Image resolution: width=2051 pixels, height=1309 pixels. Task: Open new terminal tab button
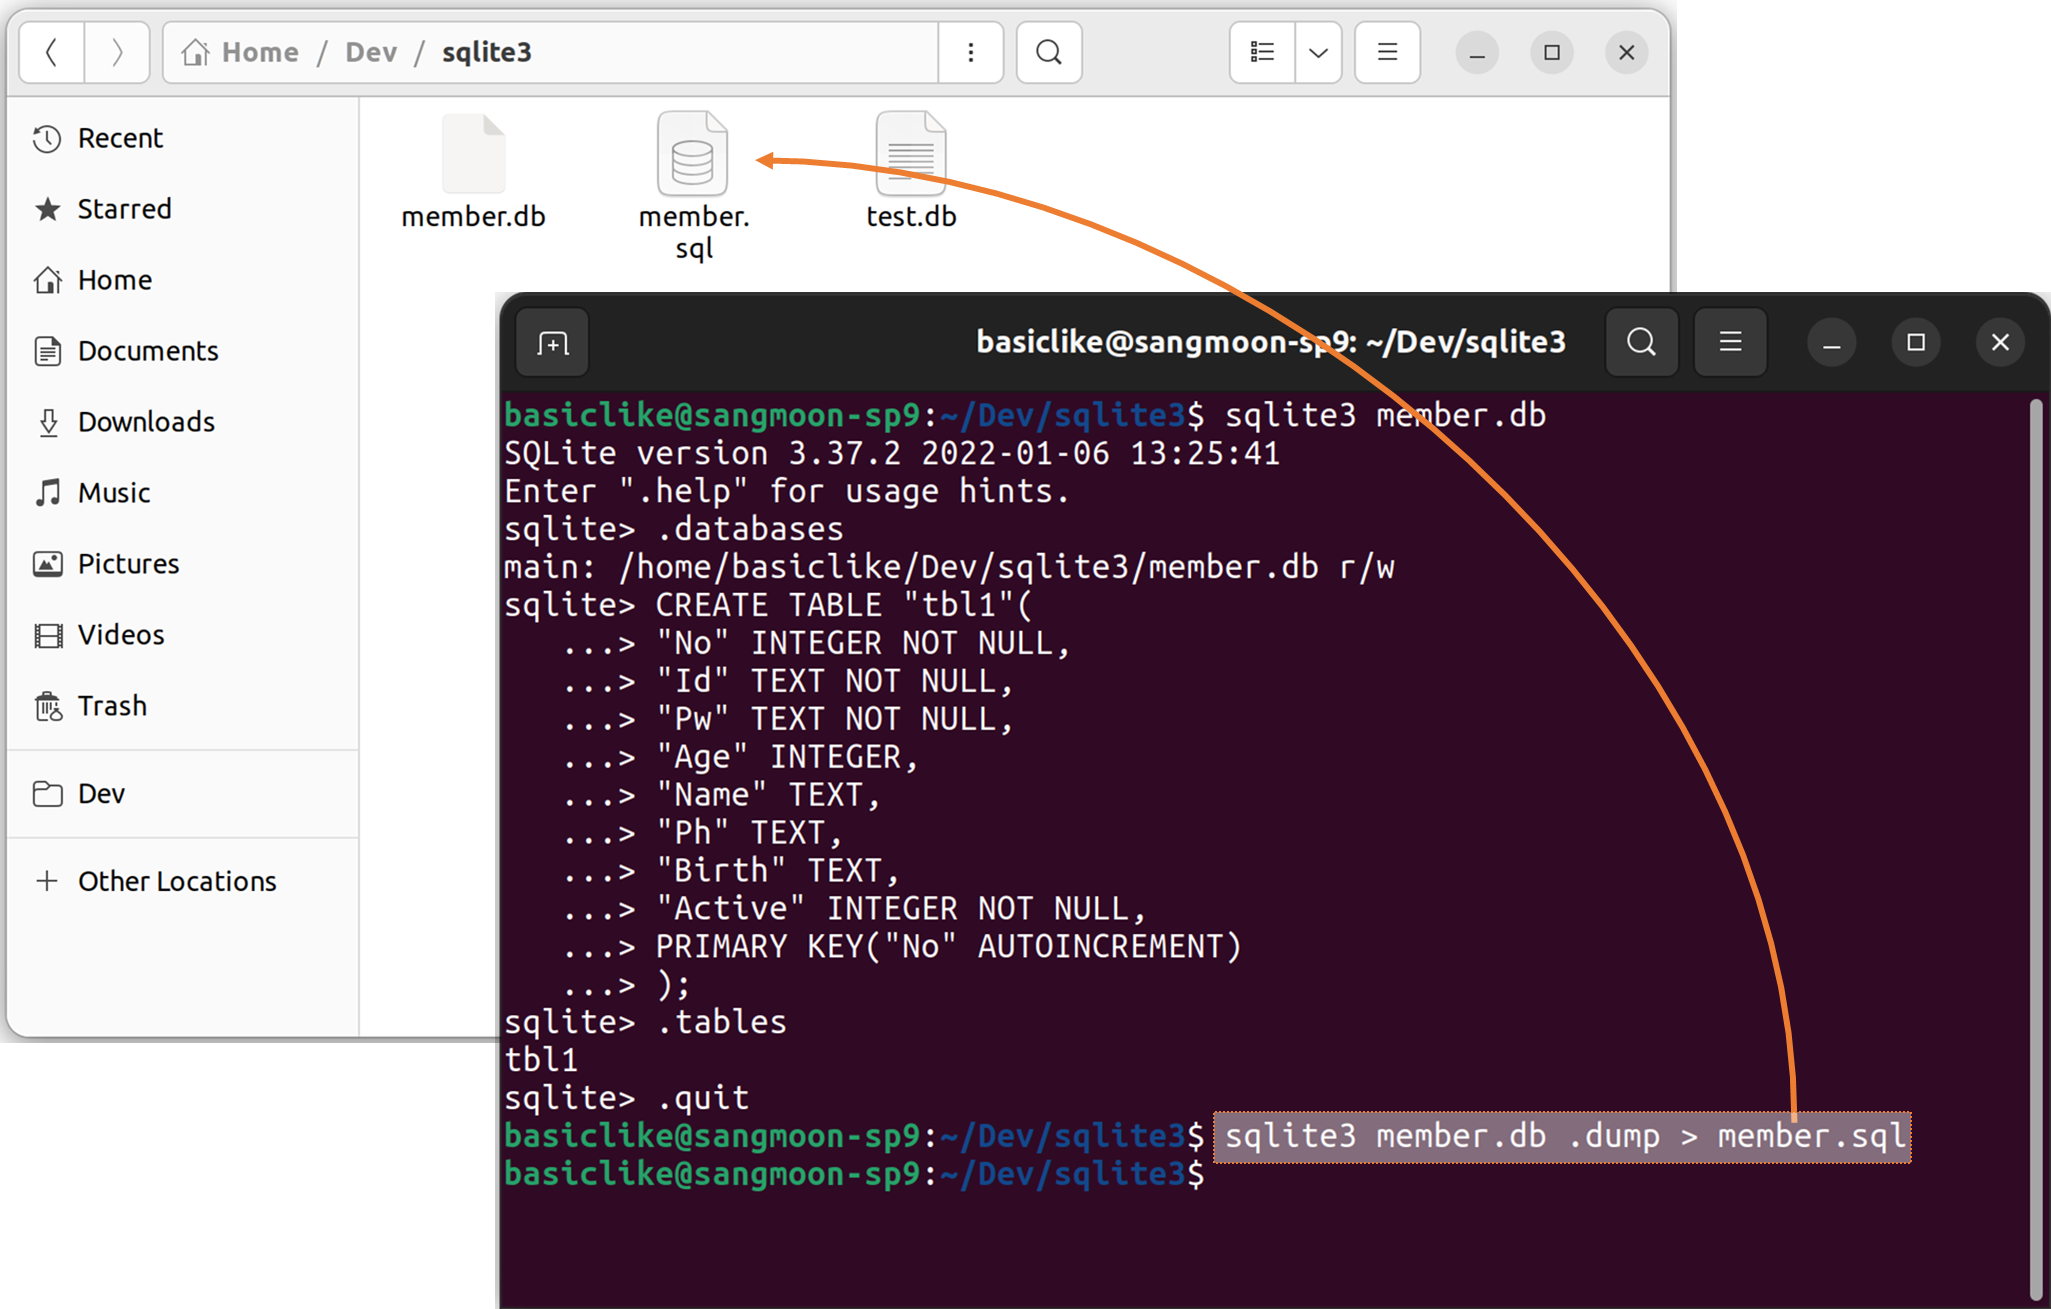click(553, 343)
